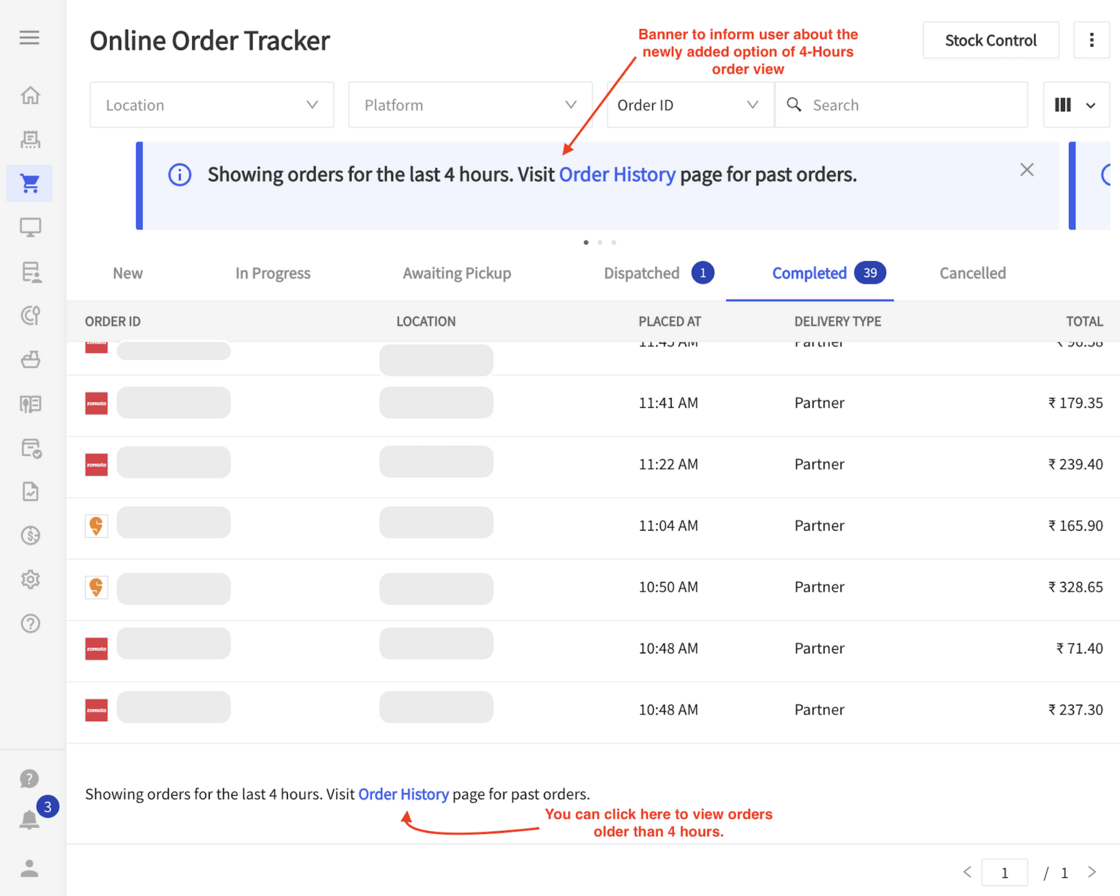The width and height of the screenshot is (1120, 896).
Task: Click inside the Search input field
Action: click(900, 104)
